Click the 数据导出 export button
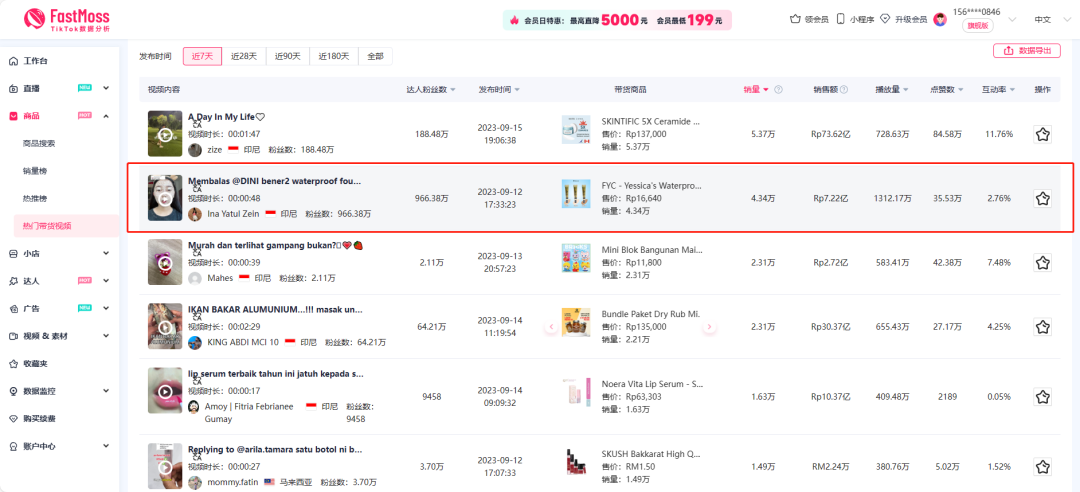 [x=1027, y=50]
